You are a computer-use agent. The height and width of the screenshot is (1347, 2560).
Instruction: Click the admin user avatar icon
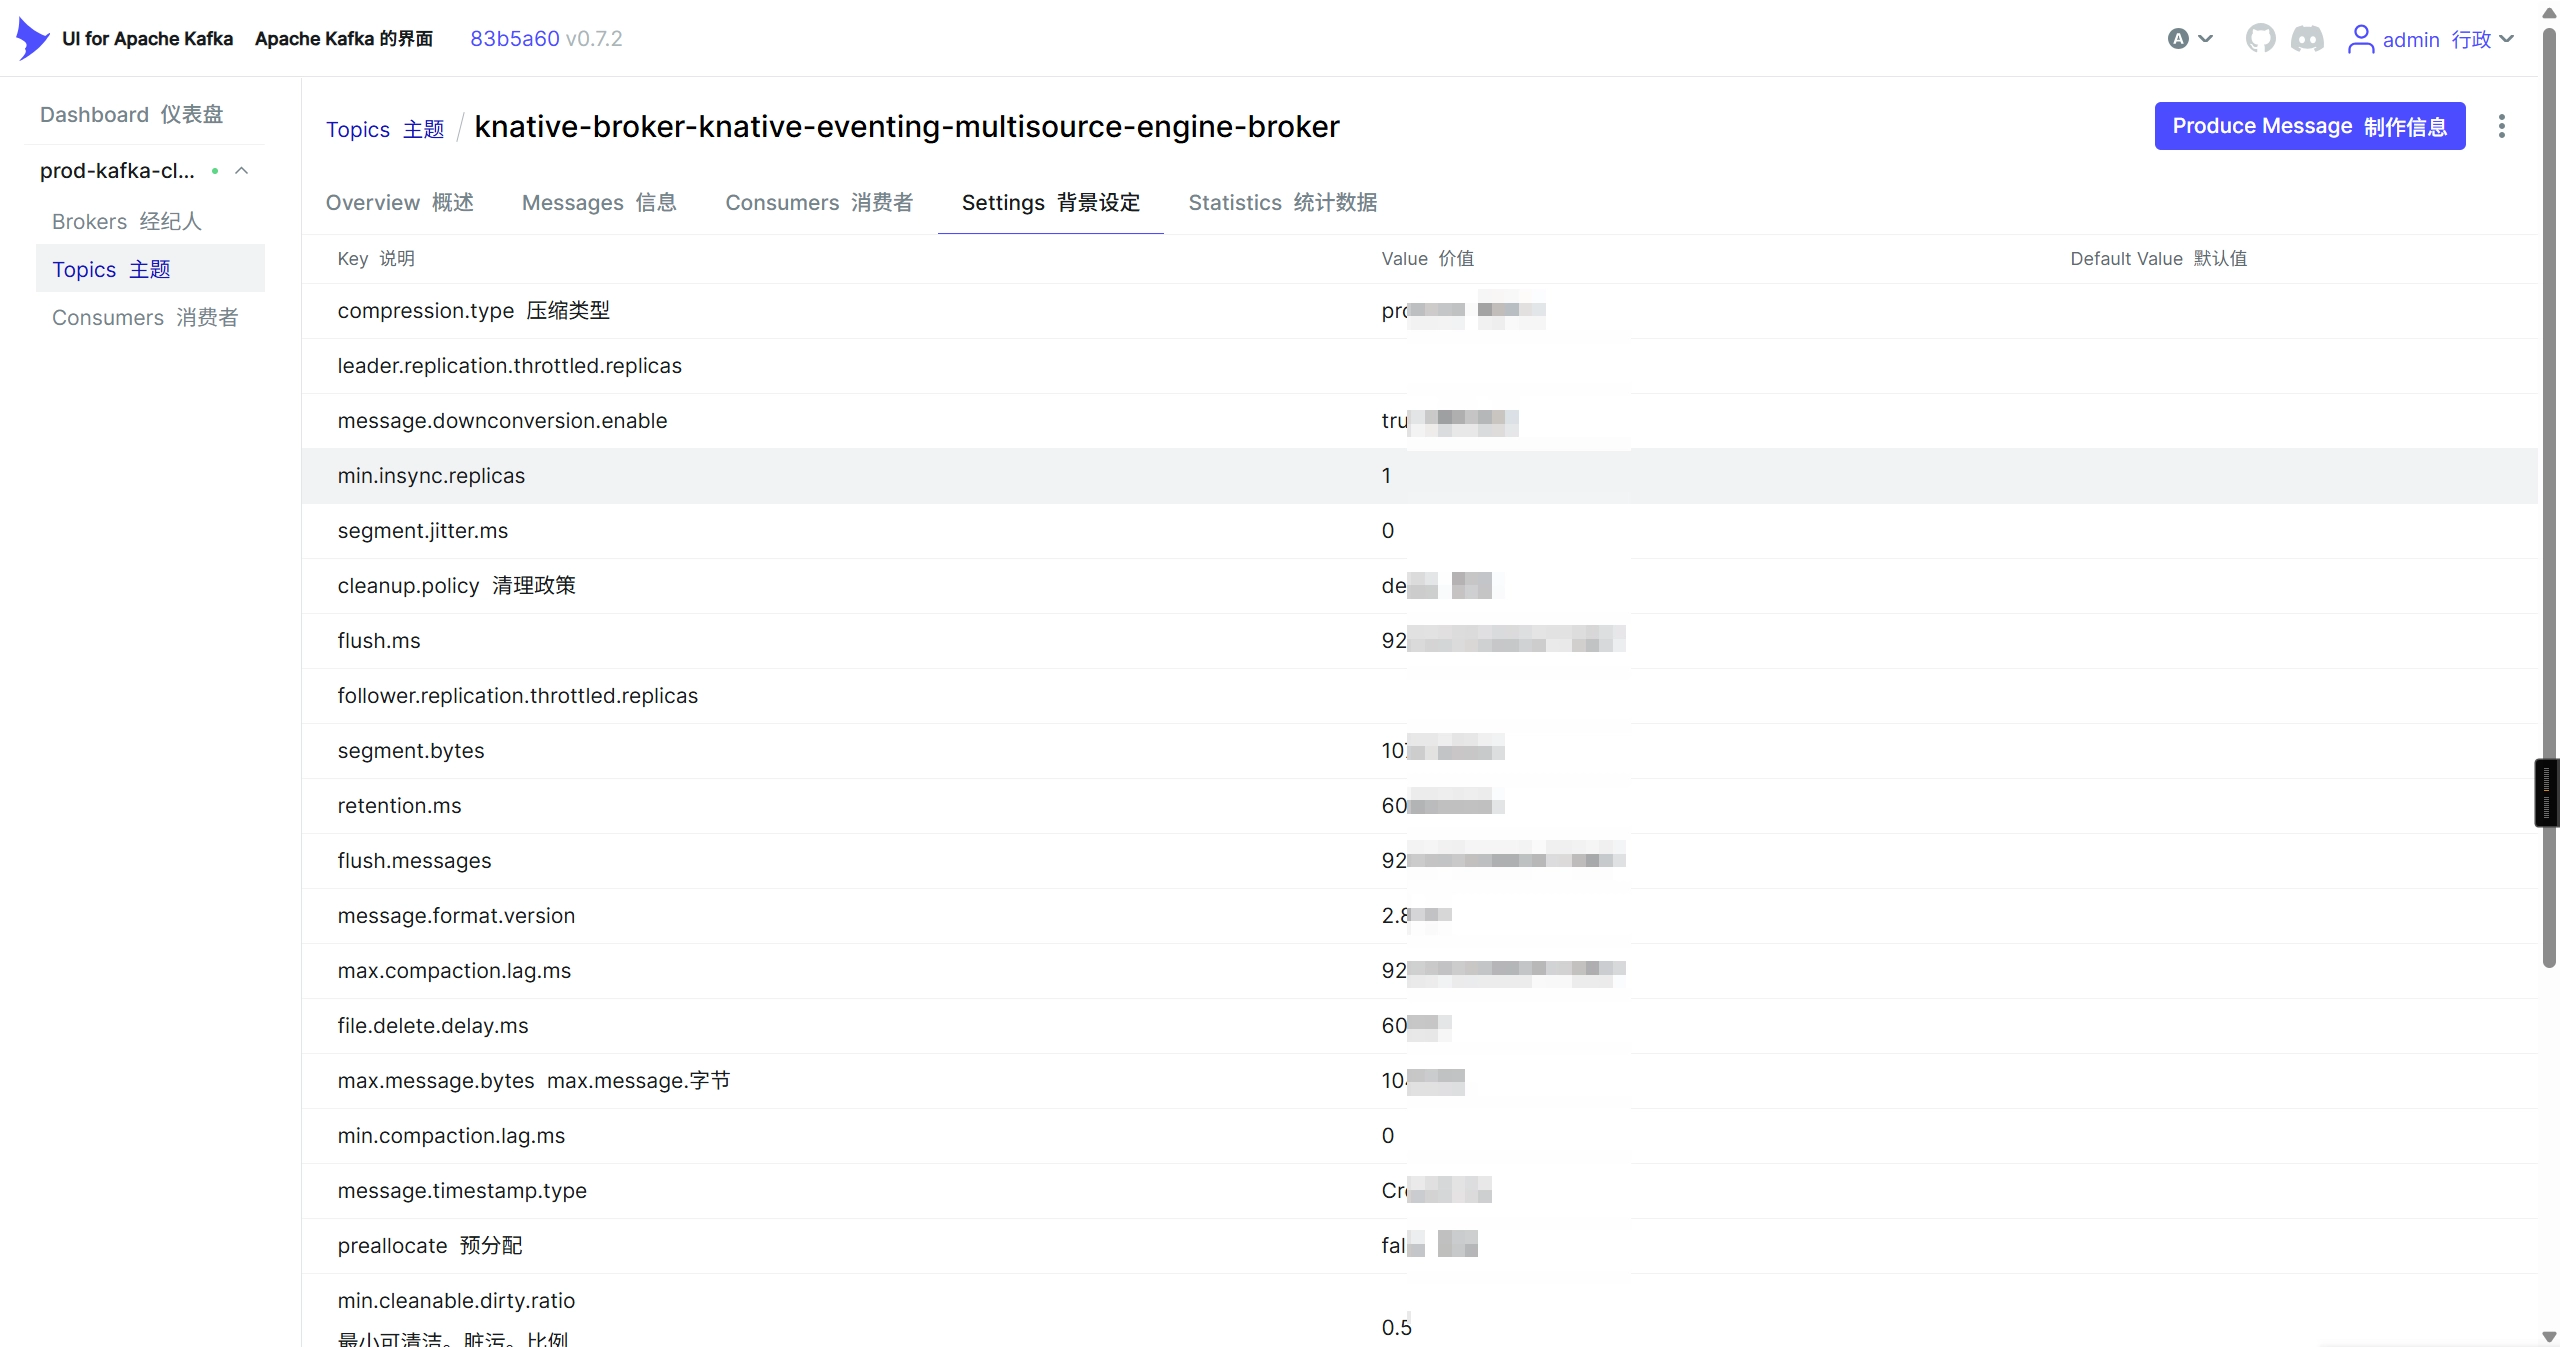tap(2360, 39)
